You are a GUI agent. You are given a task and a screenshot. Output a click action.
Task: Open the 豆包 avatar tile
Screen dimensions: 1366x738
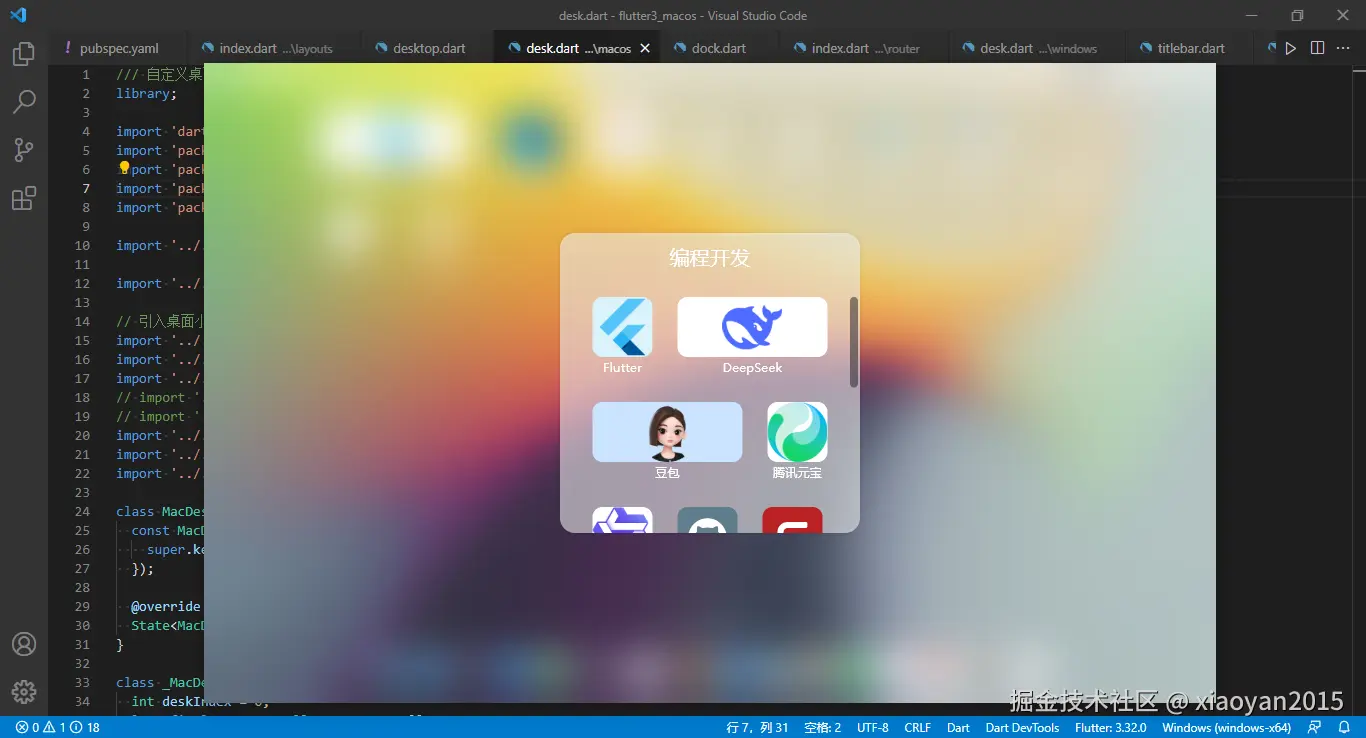667,432
